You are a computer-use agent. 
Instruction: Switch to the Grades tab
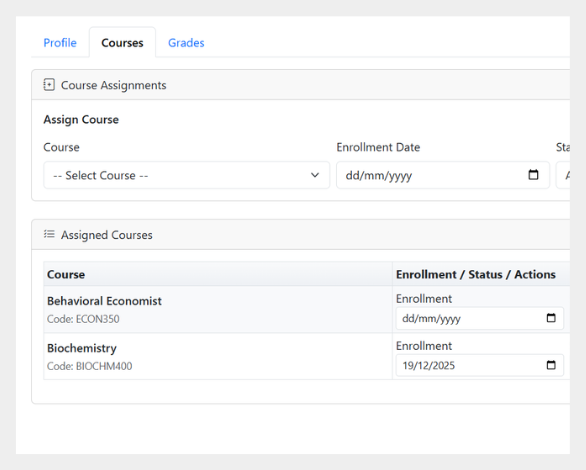pyautogui.click(x=186, y=43)
